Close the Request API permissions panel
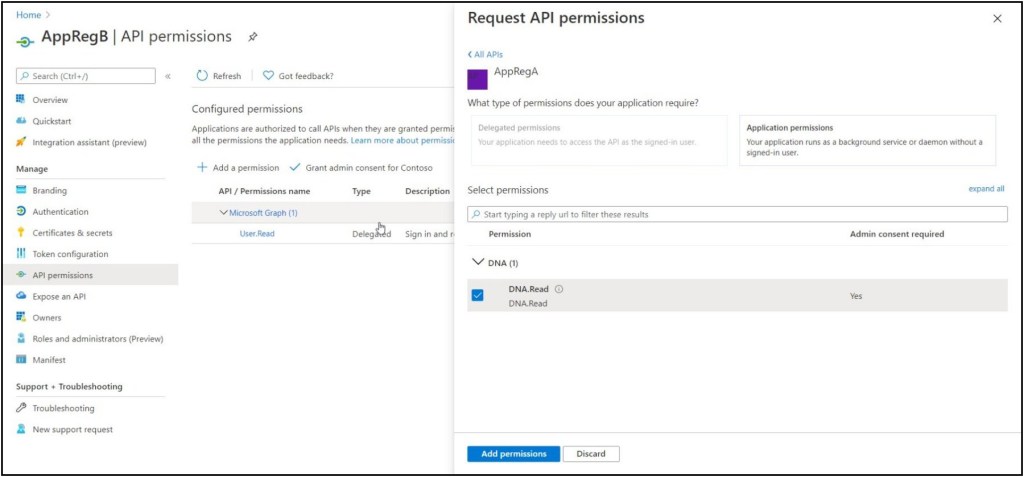 pos(996,19)
